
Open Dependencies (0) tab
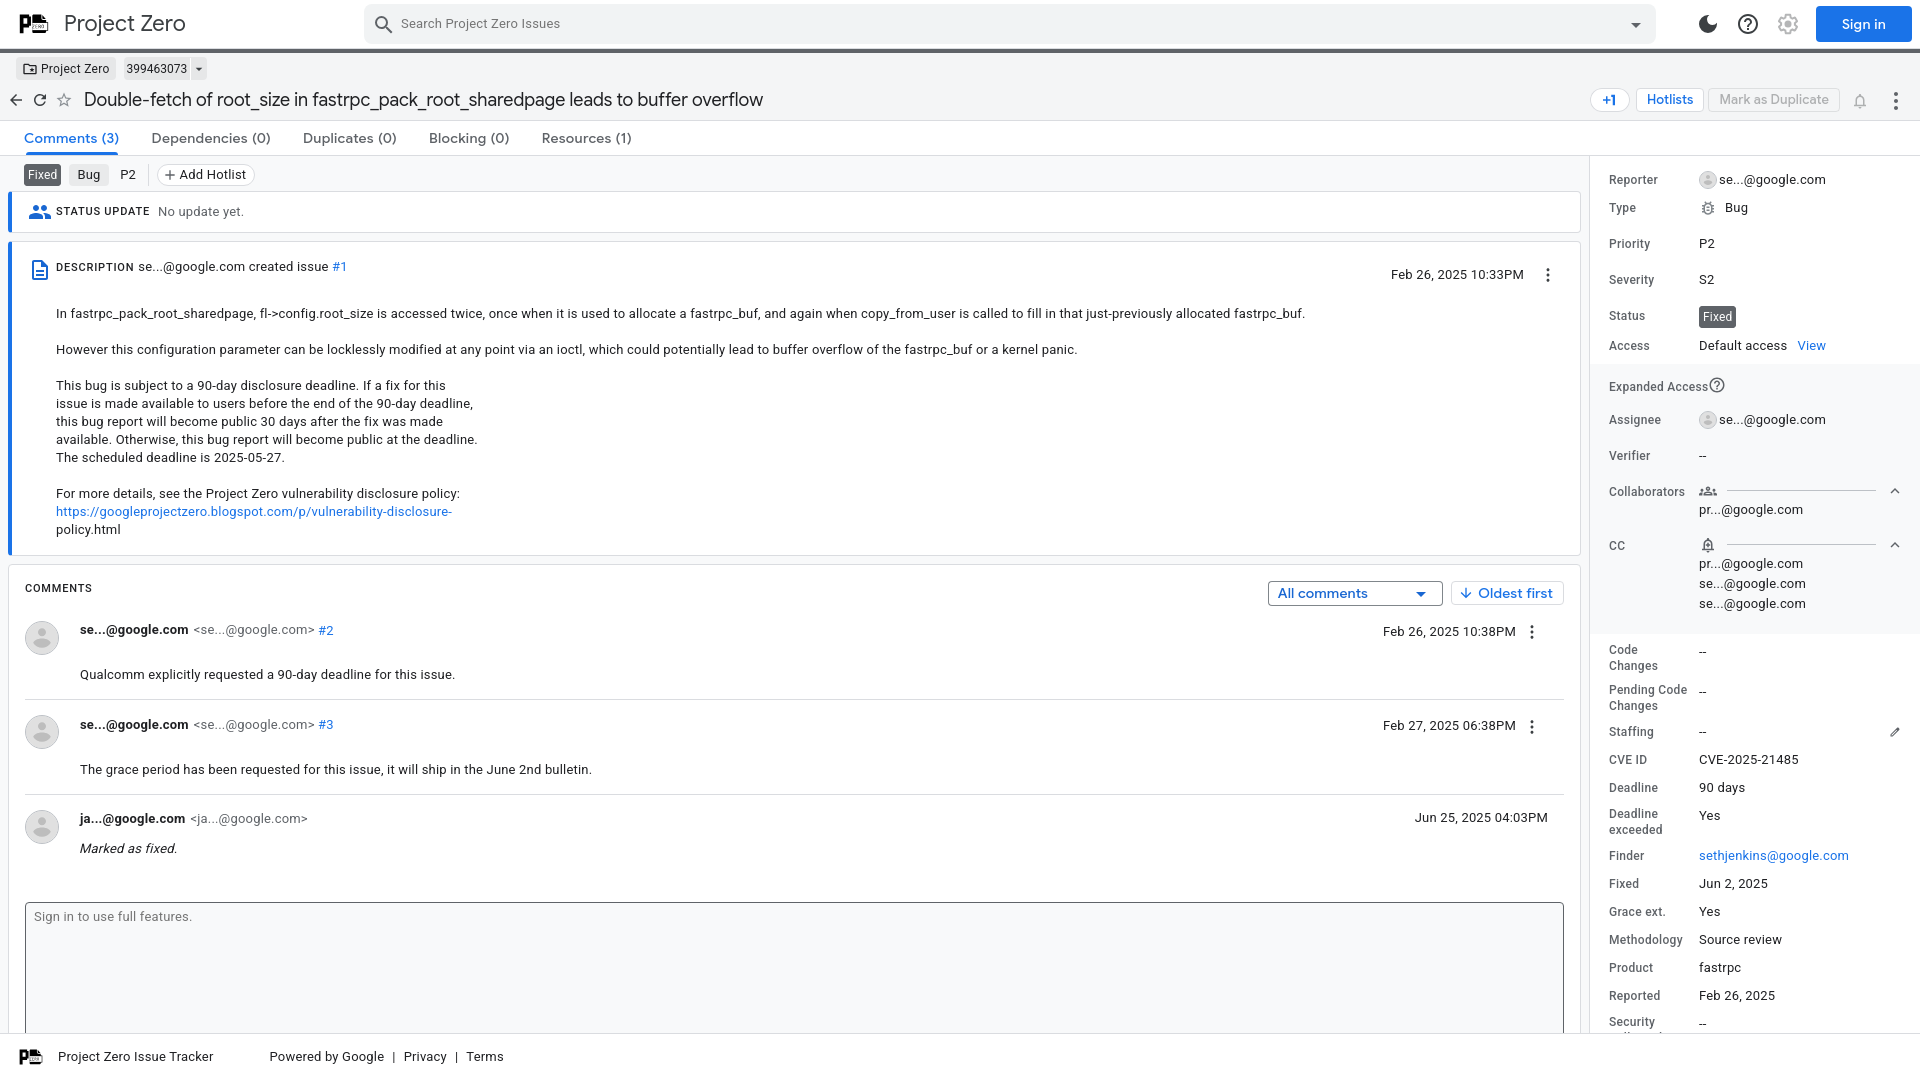pos(211,138)
